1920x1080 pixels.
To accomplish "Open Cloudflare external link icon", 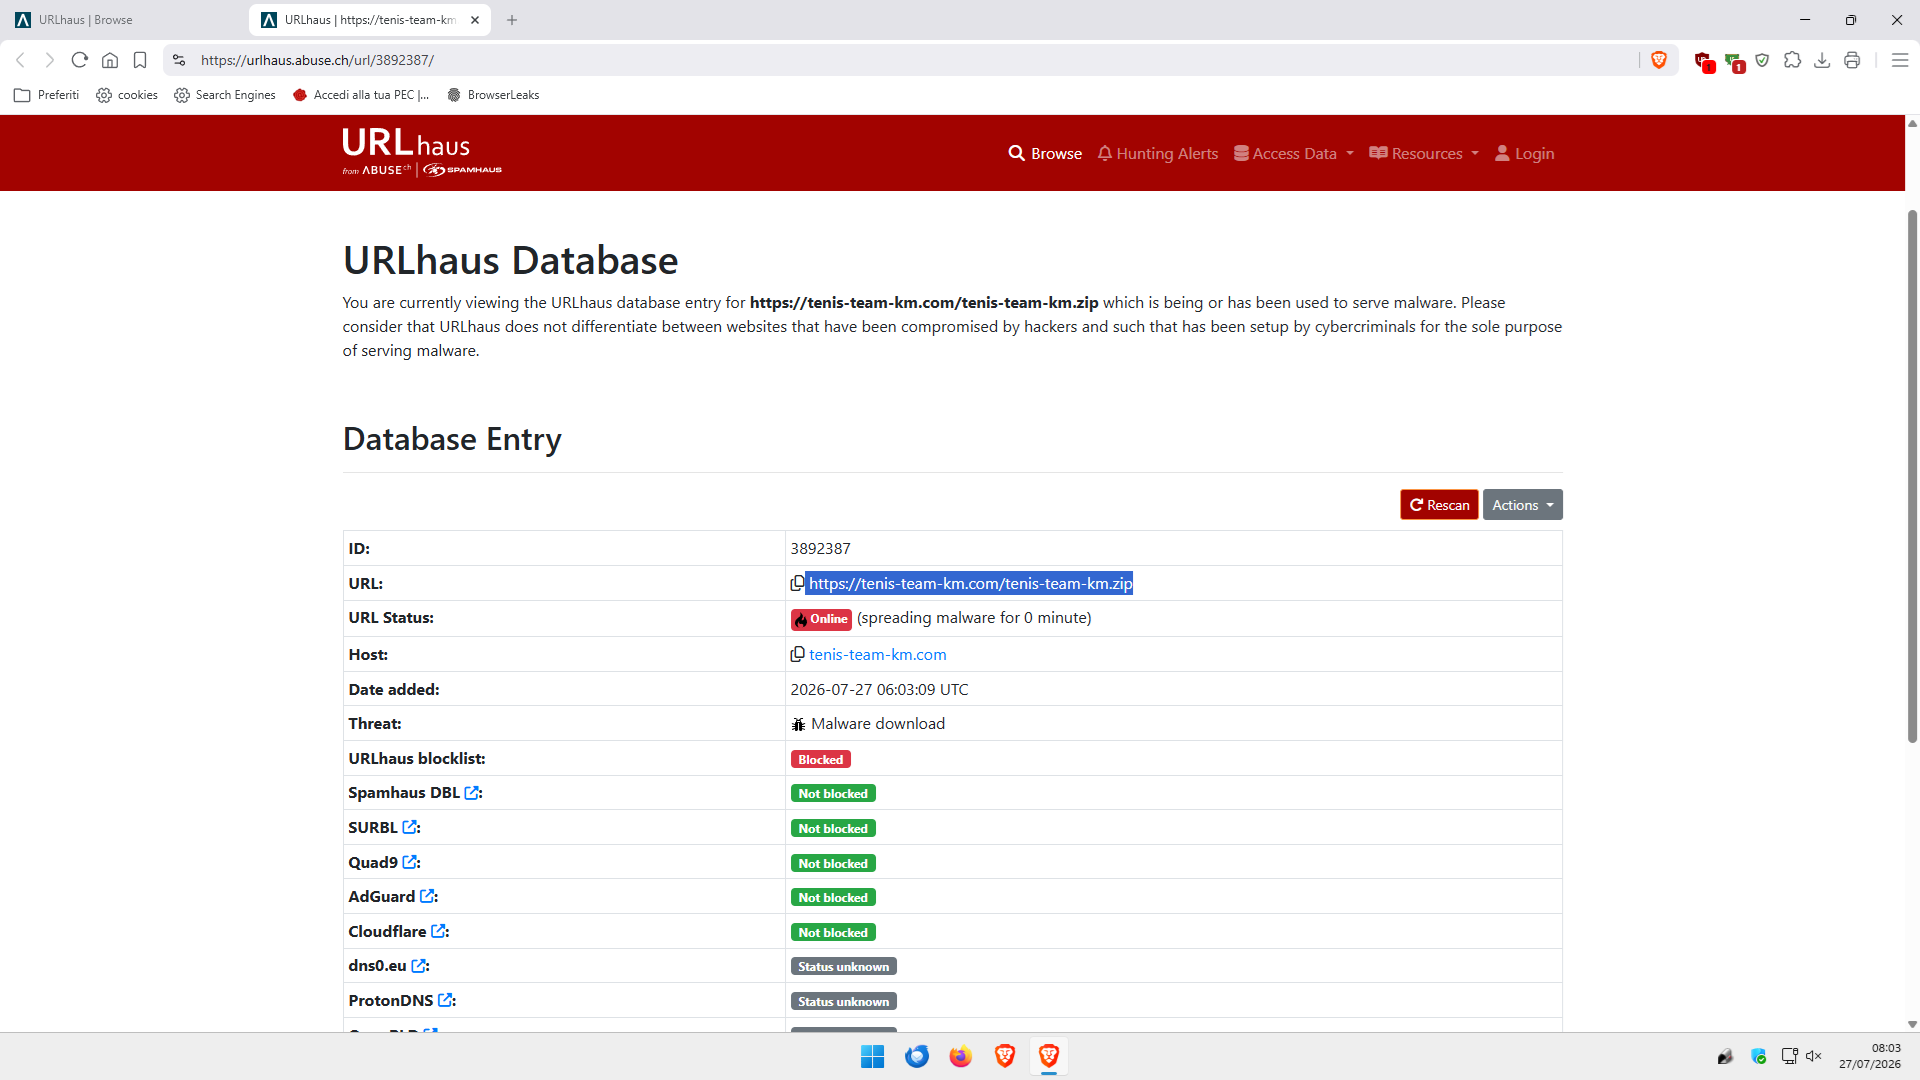I will (x=438, y=931).
